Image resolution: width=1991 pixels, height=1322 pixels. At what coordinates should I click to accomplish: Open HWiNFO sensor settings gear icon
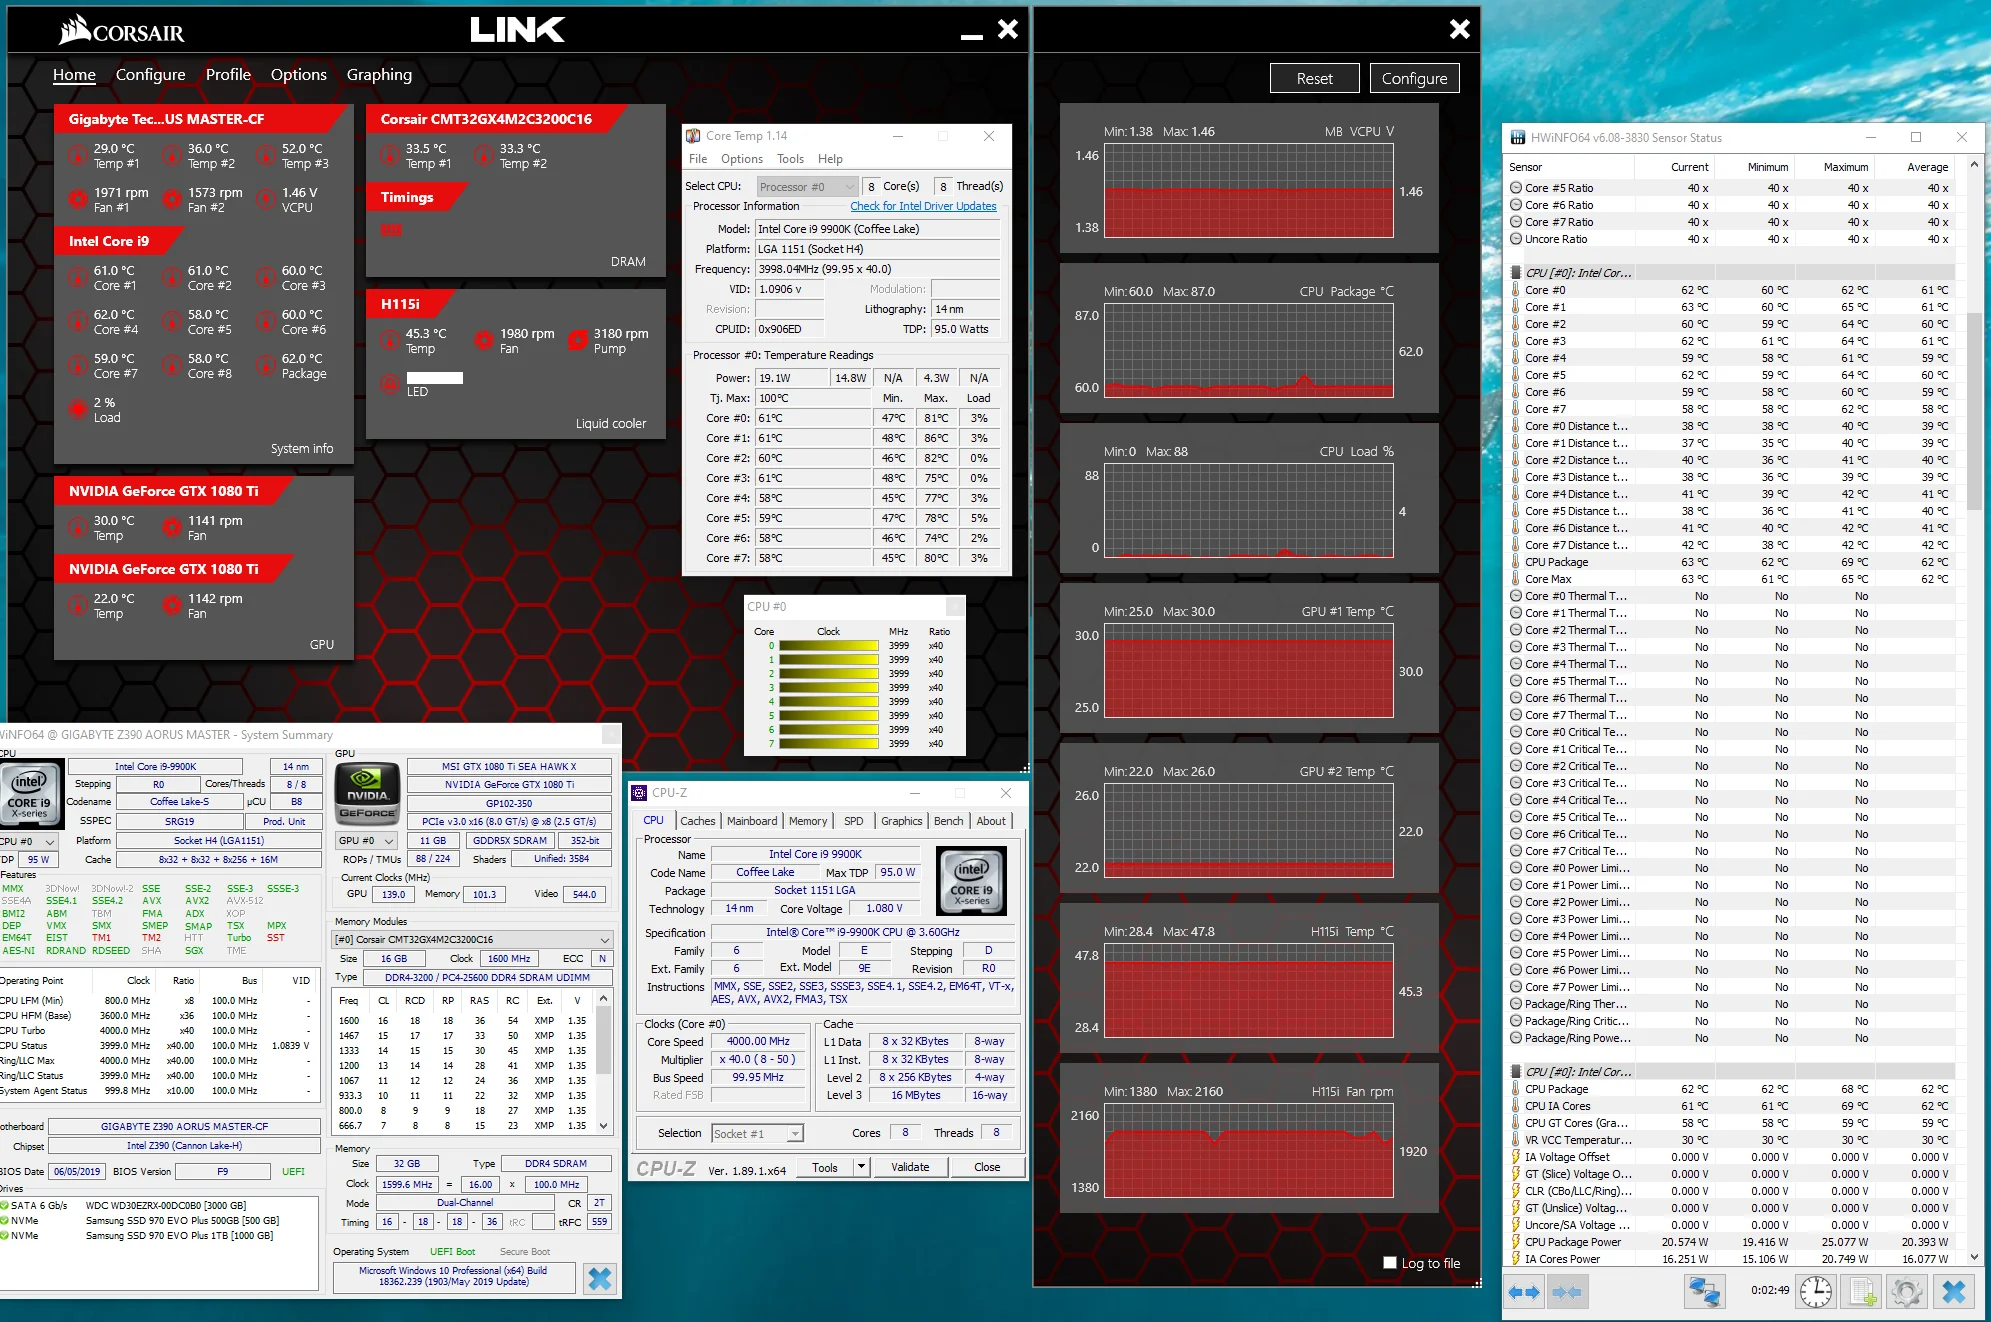(x=1906, y=1292)
